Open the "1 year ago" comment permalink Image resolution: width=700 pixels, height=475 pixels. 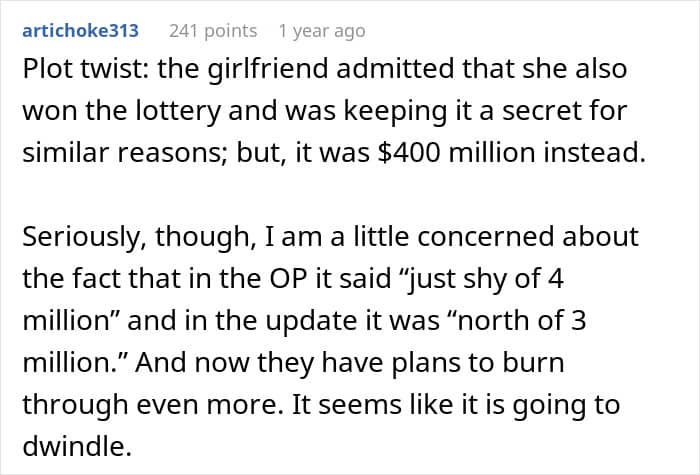coord(322,31)
